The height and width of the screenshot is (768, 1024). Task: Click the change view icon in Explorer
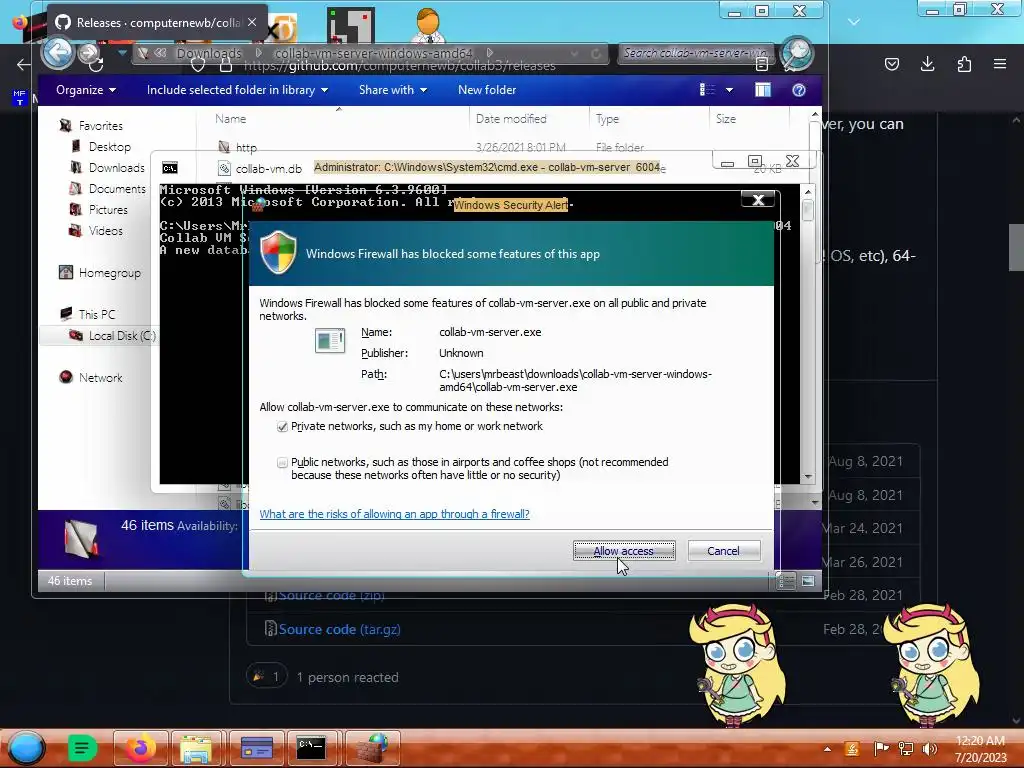tap(707, 90)
